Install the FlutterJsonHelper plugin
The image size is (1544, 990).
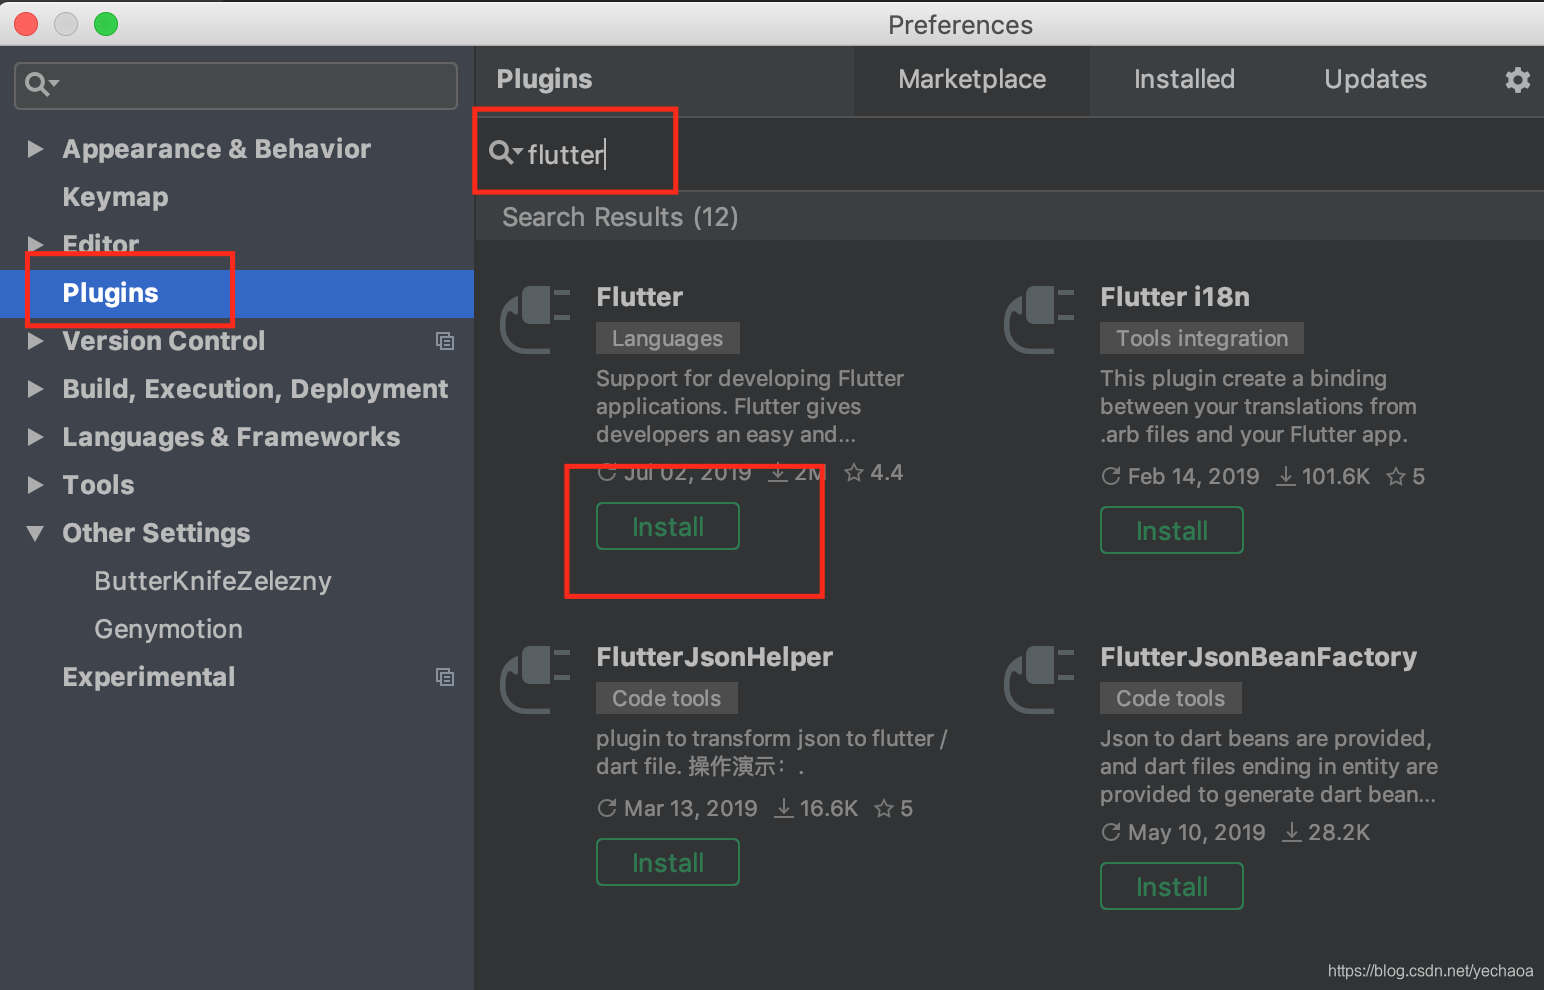click(668, 862)
